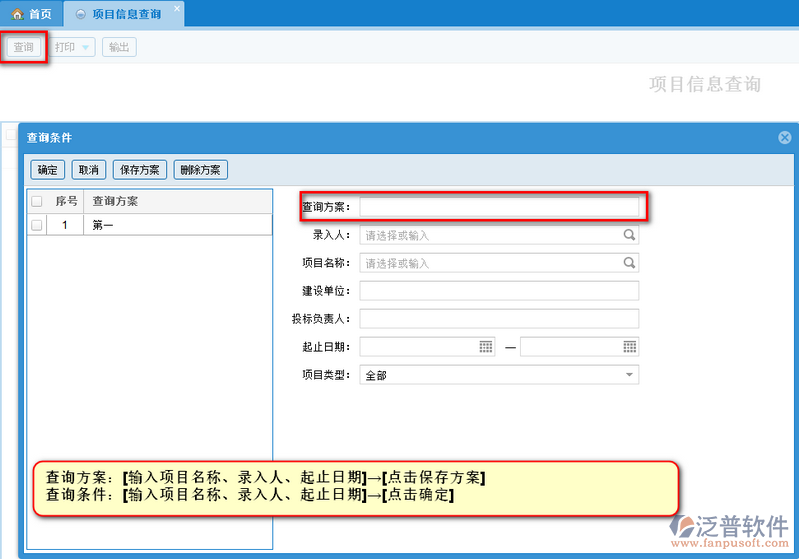This screenshot has width=799, height=559.
Task: Click the home icon on 首页 tab
Action: (17, 15)
